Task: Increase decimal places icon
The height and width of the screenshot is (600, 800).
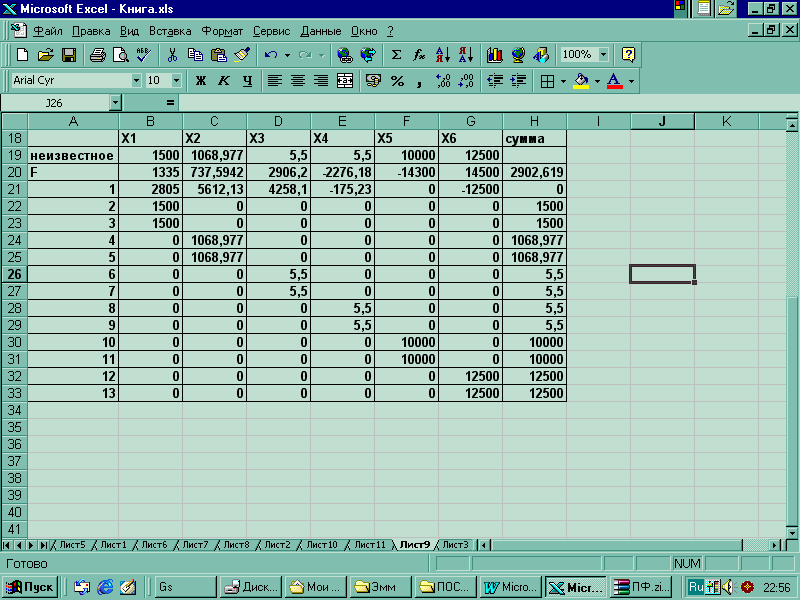Action: 443,81
